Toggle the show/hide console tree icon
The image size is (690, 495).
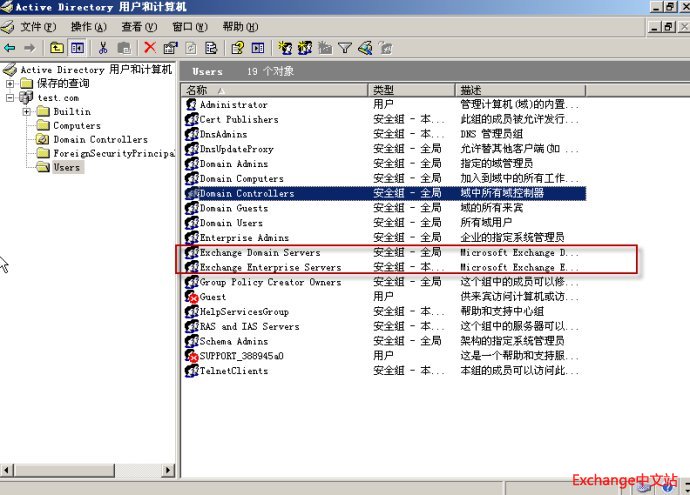coord(76,47)
